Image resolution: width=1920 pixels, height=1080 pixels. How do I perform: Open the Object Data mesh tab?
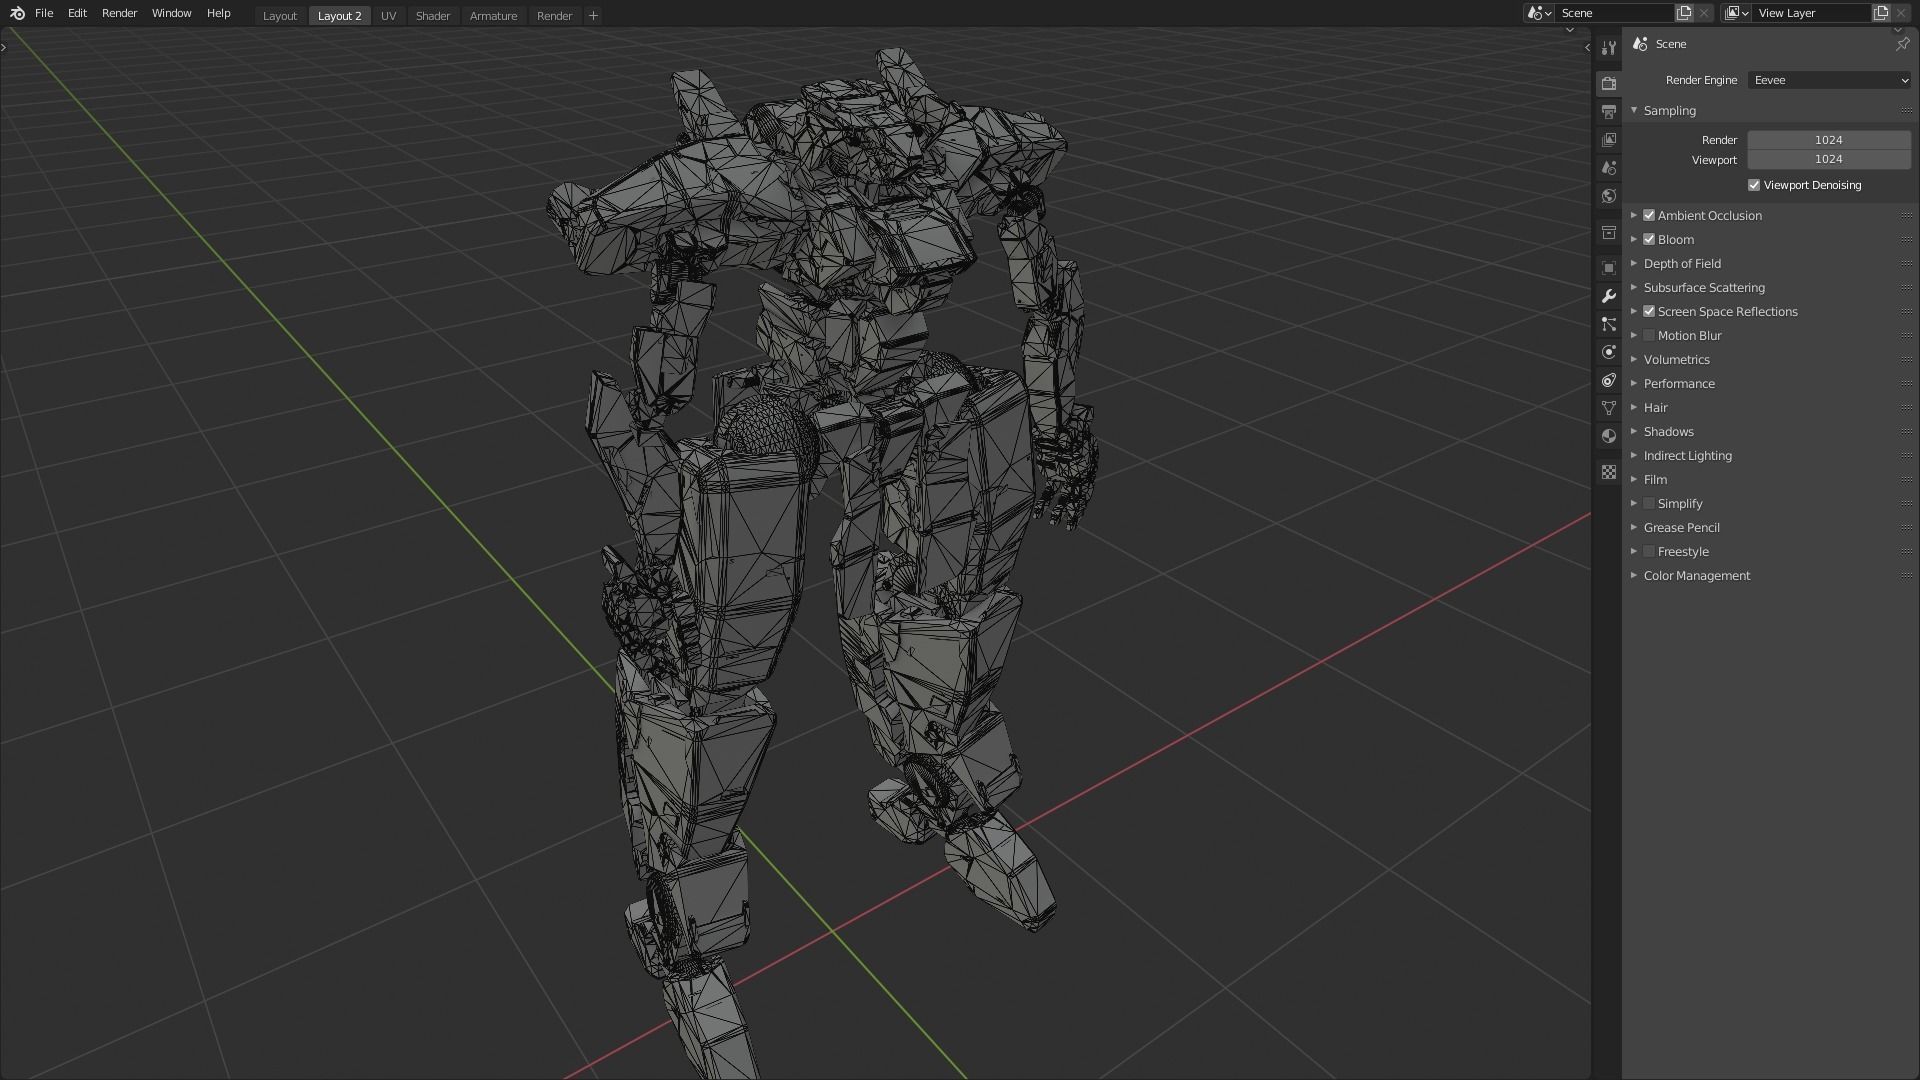[x=1608, y=408]
